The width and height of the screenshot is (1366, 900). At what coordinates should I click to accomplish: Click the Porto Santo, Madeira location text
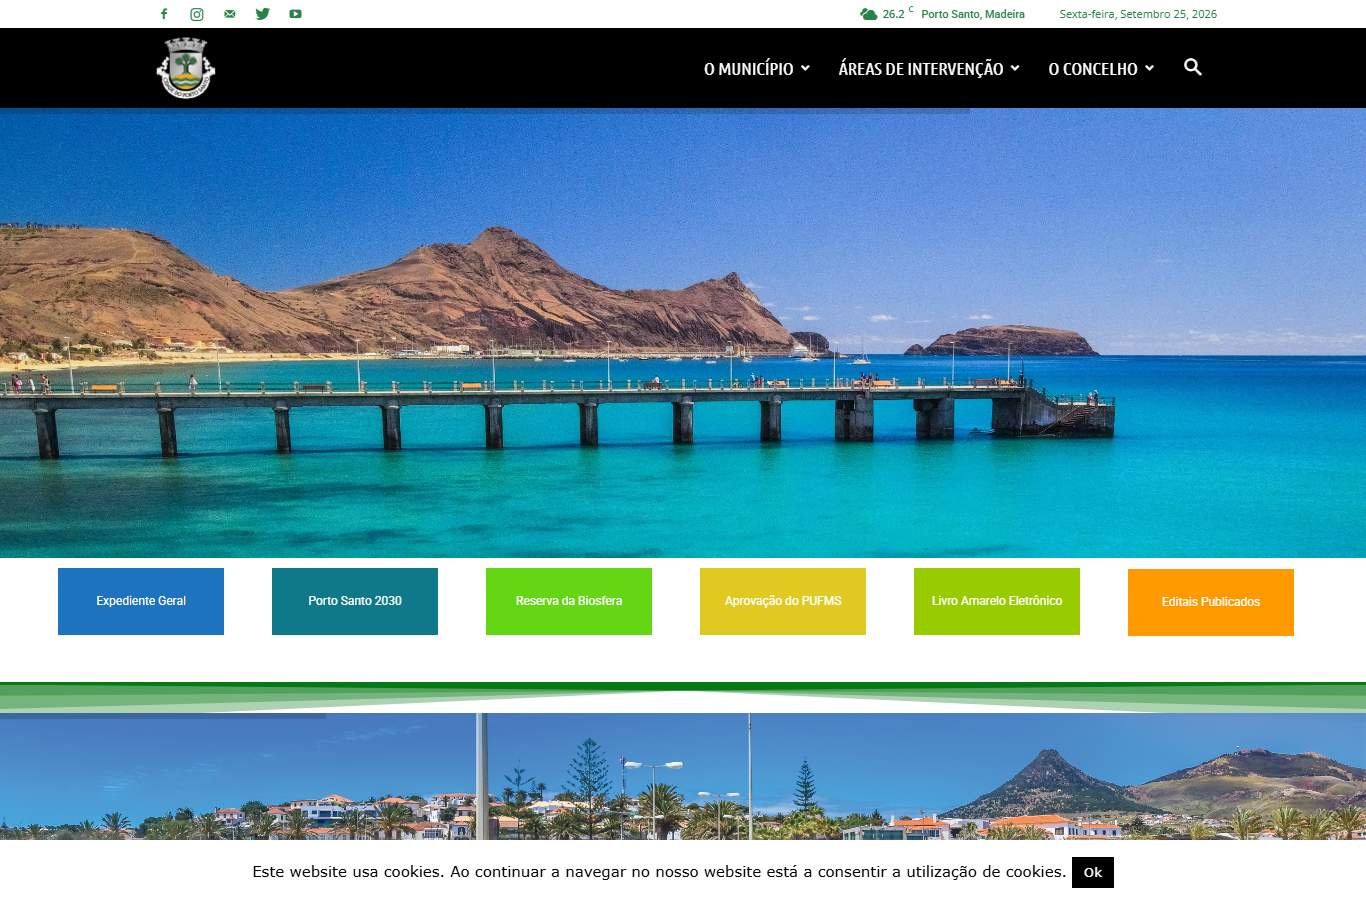point(973,14)
